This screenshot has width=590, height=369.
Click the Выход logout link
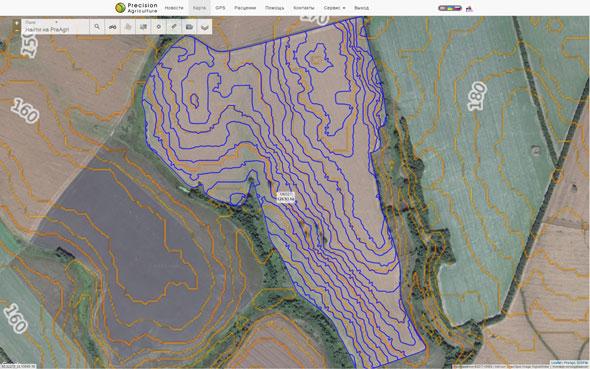(361, 8)
